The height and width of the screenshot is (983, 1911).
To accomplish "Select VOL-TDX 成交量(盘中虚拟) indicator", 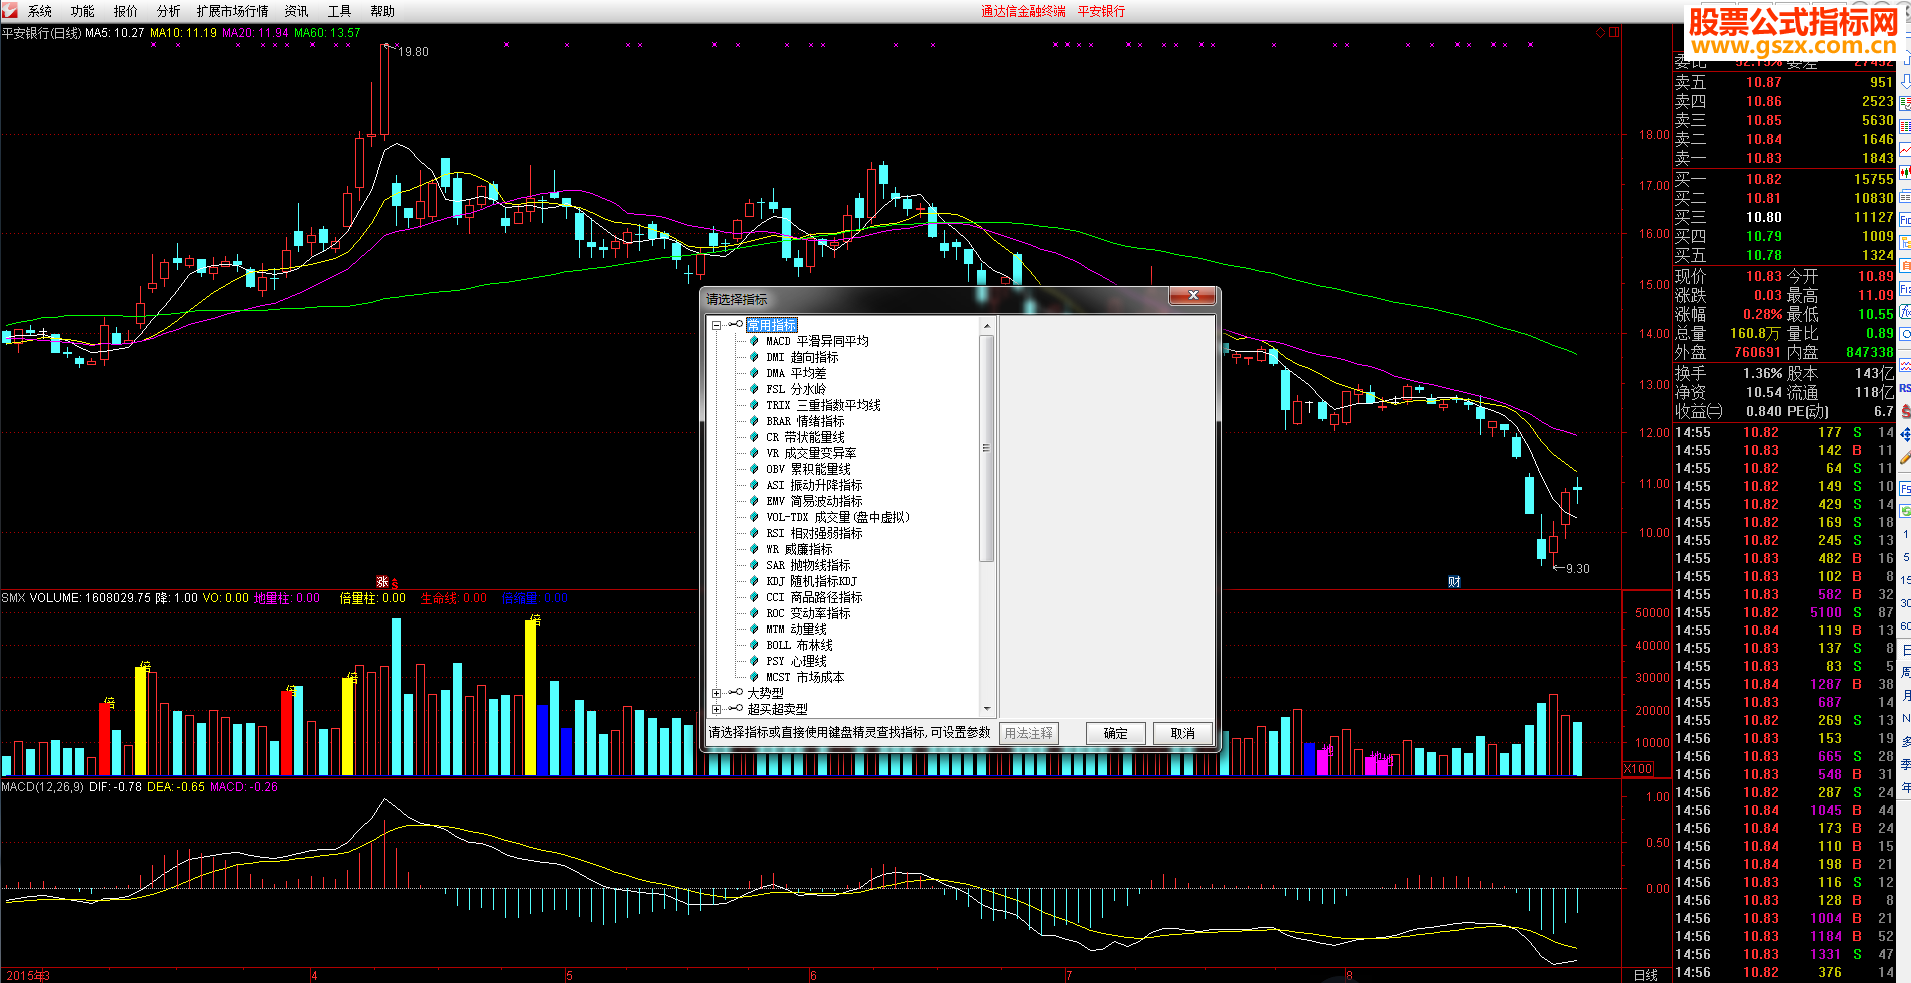I will click(838, 517).
